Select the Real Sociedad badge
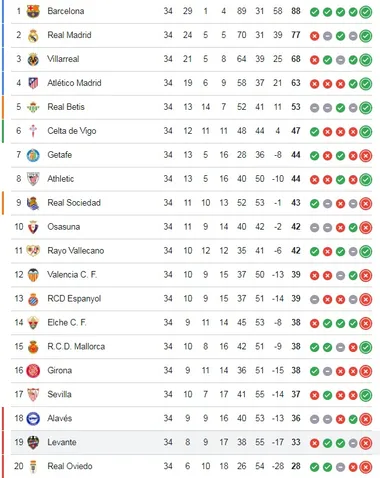The width and height of the screenshot is (380, 478). [33, 203]
